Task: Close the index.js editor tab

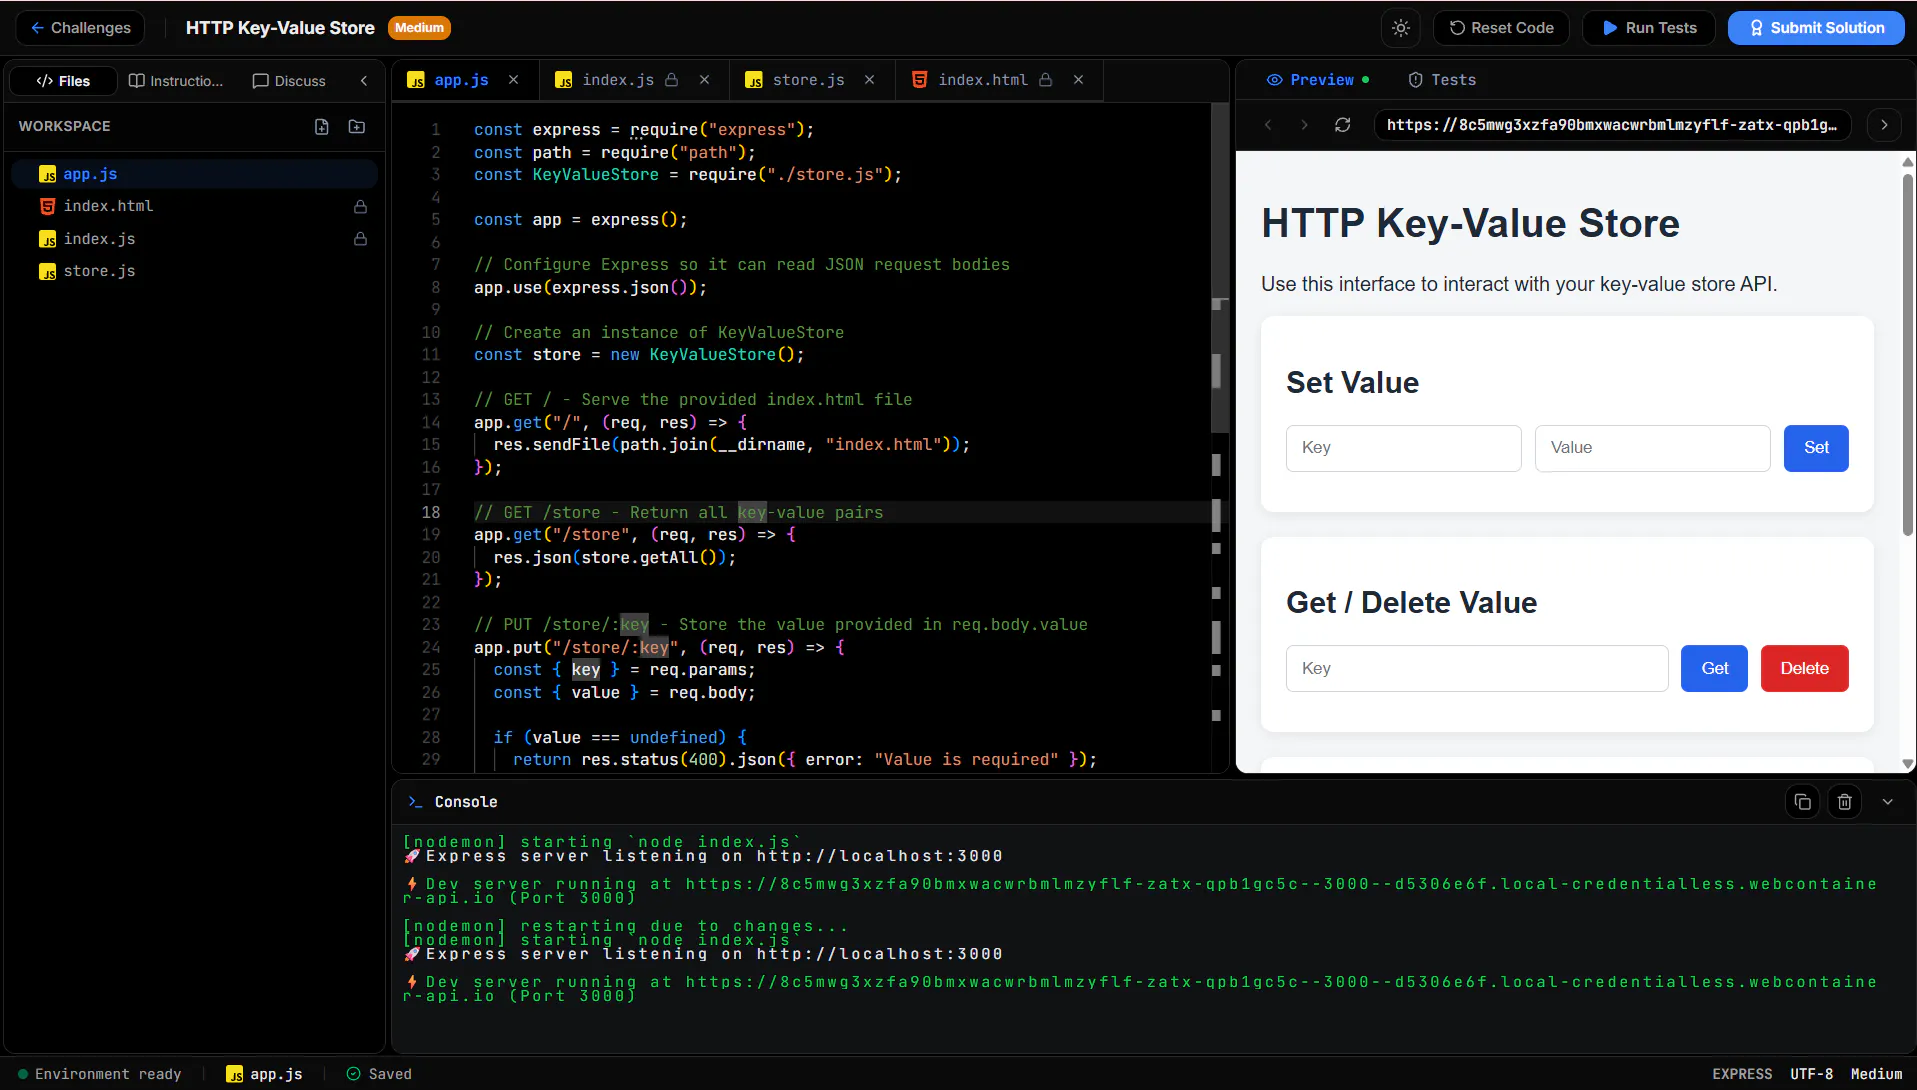Action: [705, 80]
